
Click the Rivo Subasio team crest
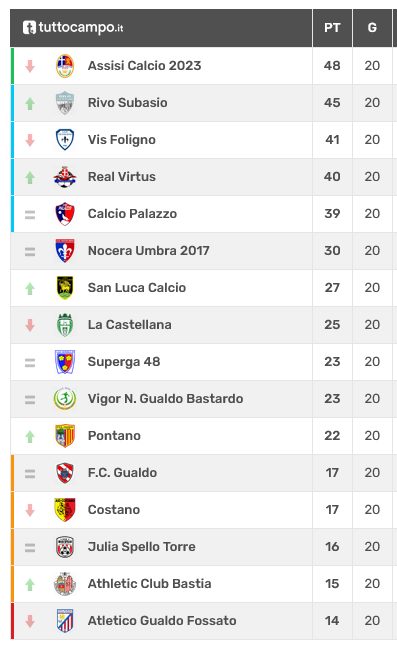[x=65, y=103]
